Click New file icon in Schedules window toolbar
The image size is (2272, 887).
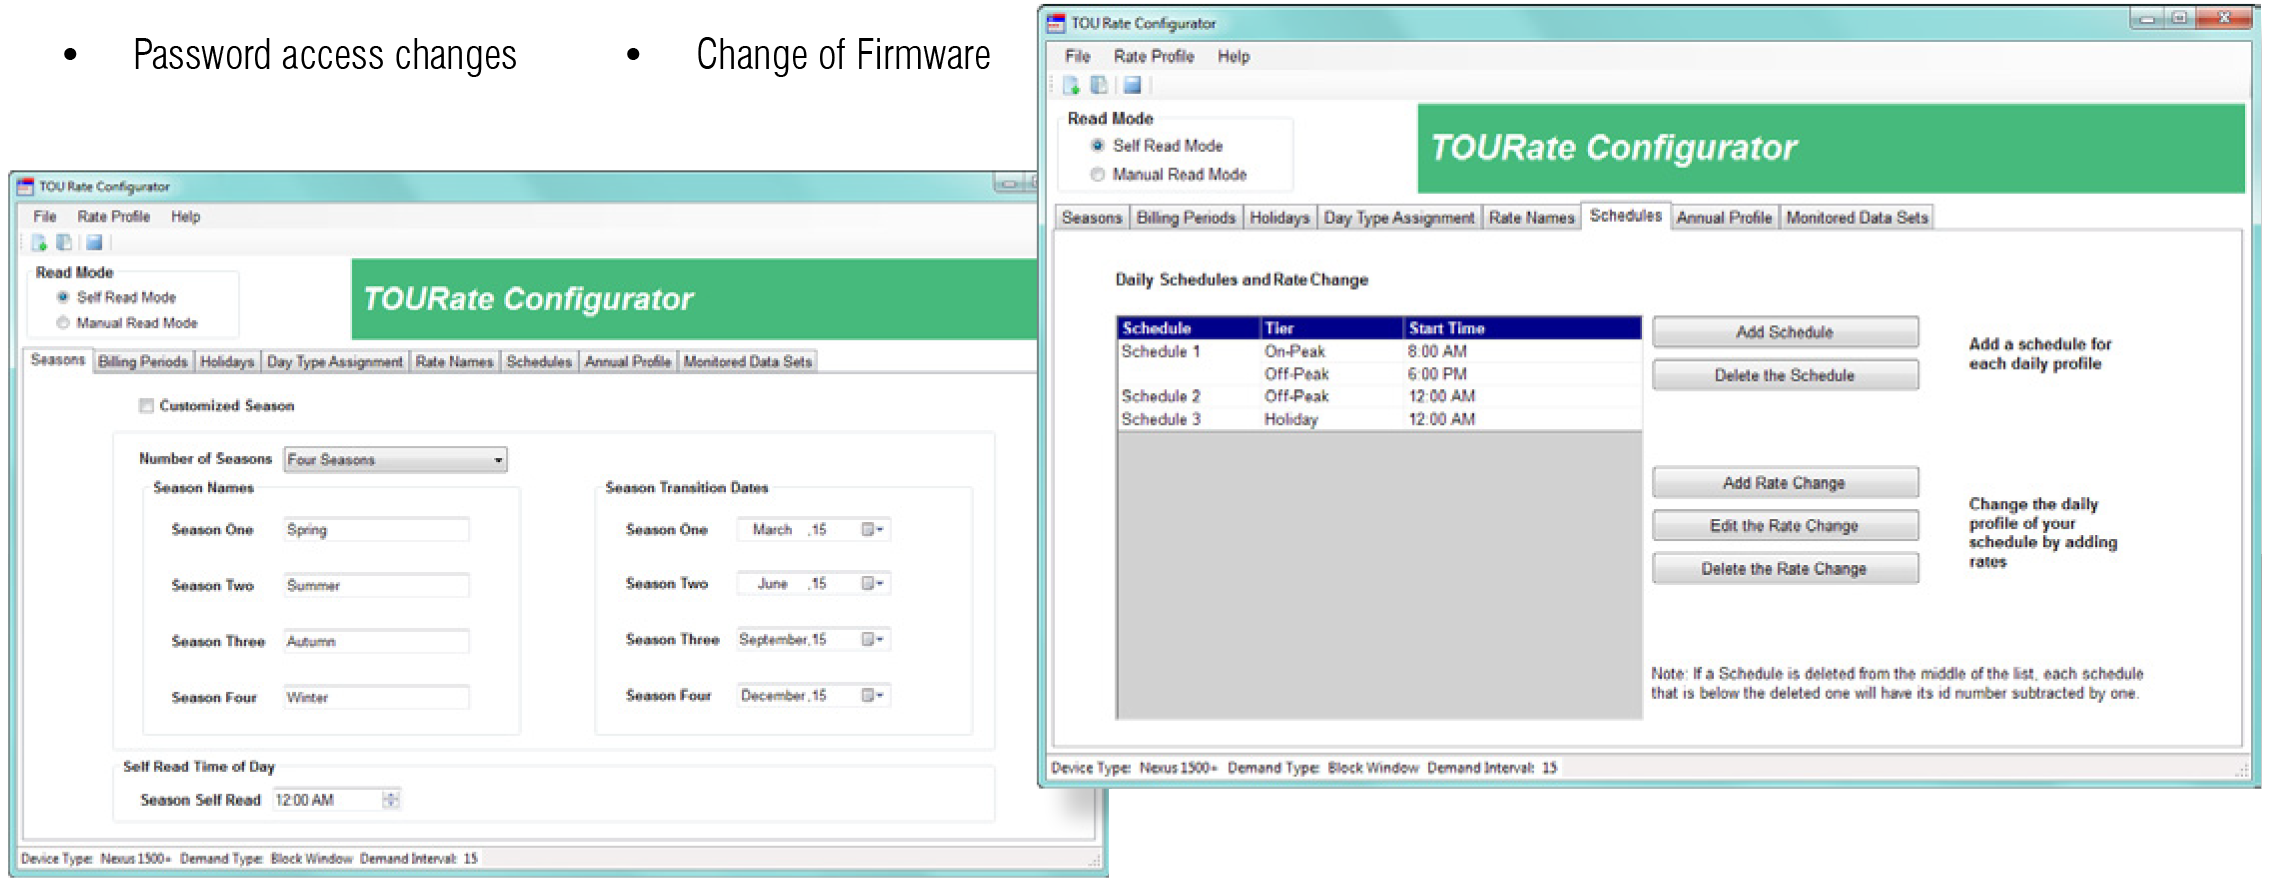pyautogui.click(x=1071, y=85)
